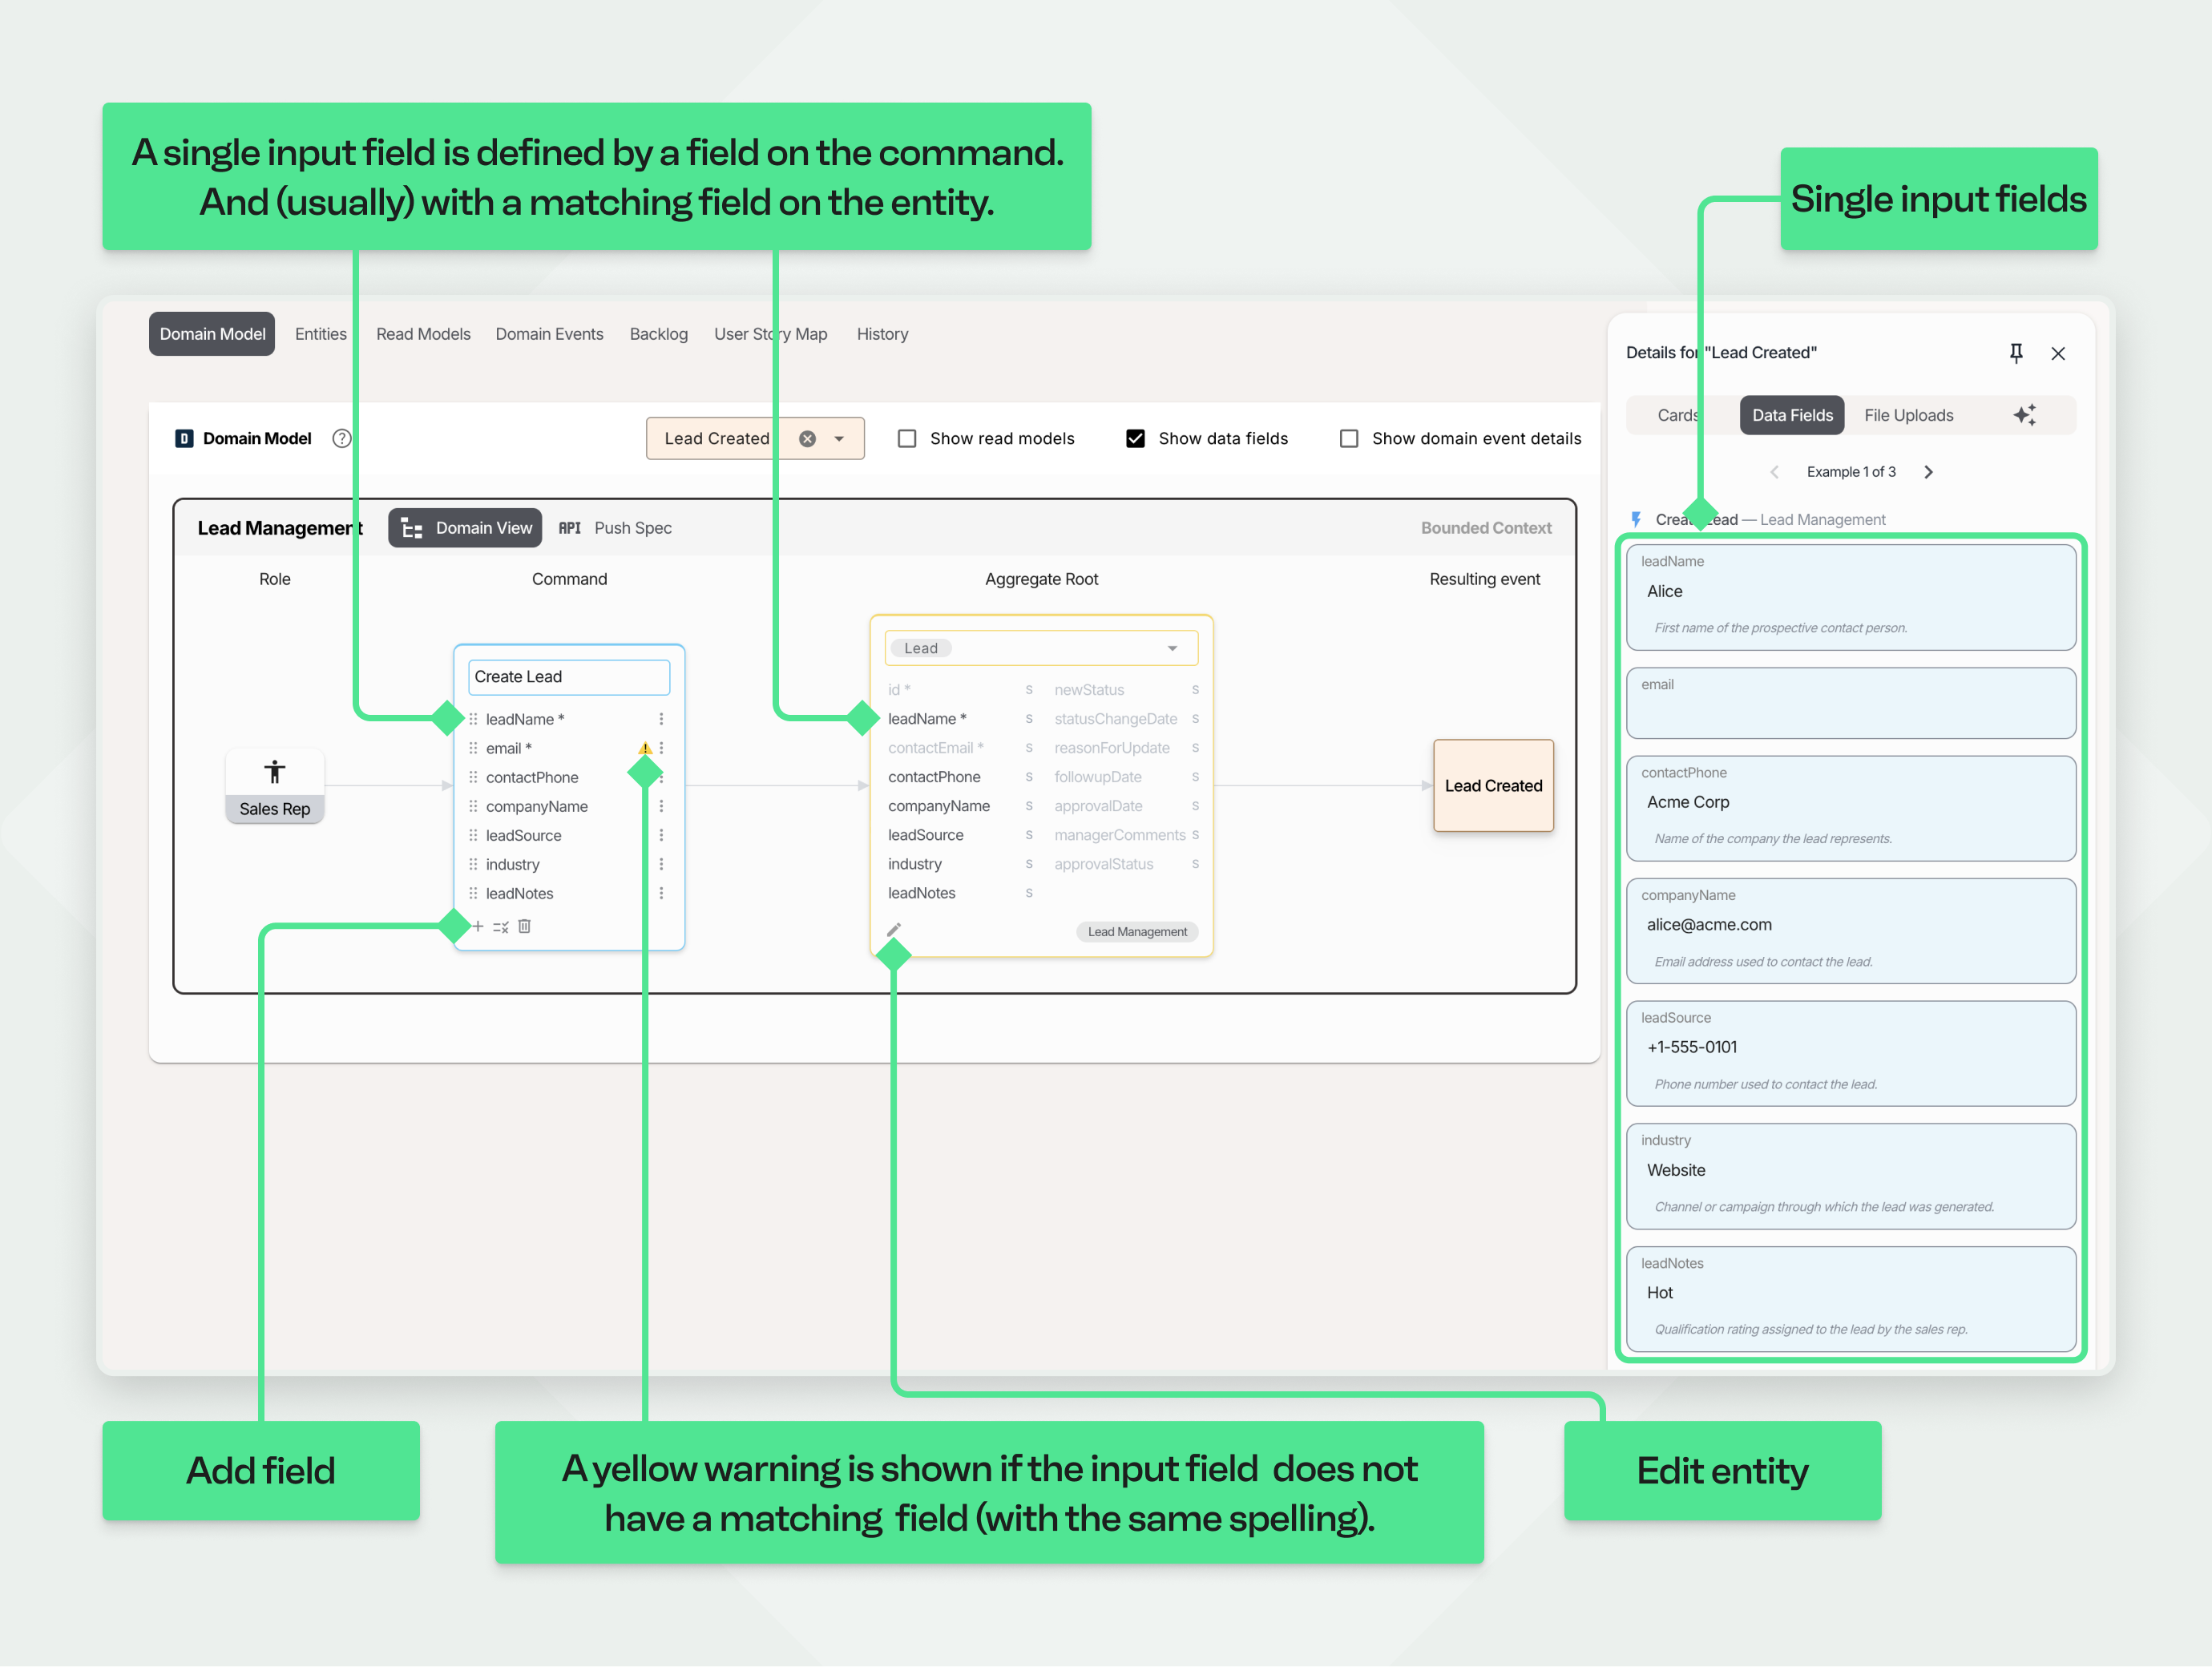
Task: Click the leadSource input with +1-555-0101
Action: [1851, 1053]
